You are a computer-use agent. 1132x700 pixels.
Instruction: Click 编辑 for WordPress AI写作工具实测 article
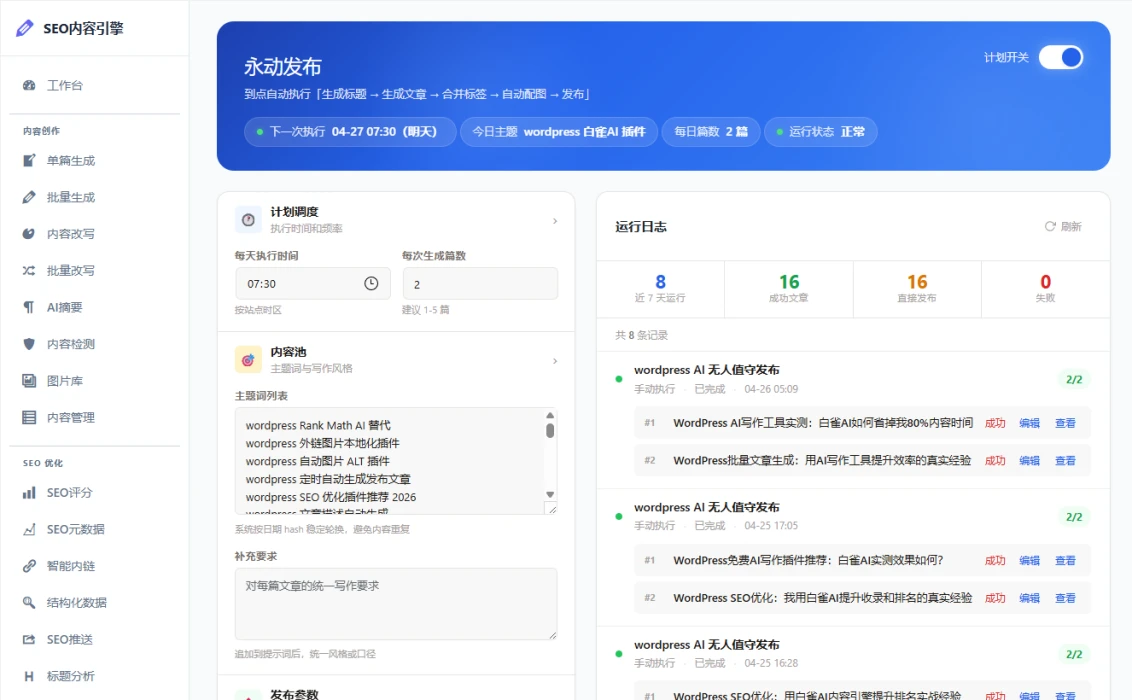click(1029, 424)
